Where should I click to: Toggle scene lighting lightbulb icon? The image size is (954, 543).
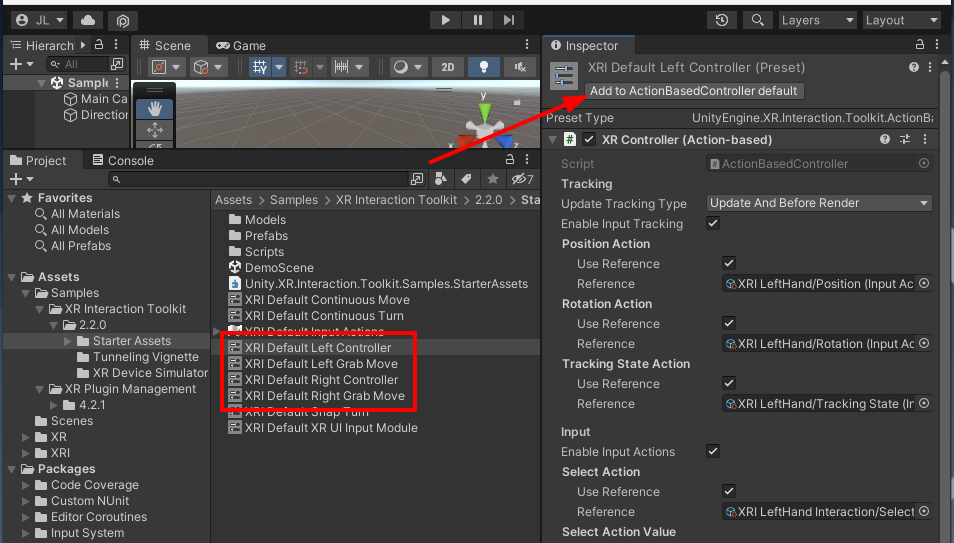pyautogui.click(x=484, y=67)
